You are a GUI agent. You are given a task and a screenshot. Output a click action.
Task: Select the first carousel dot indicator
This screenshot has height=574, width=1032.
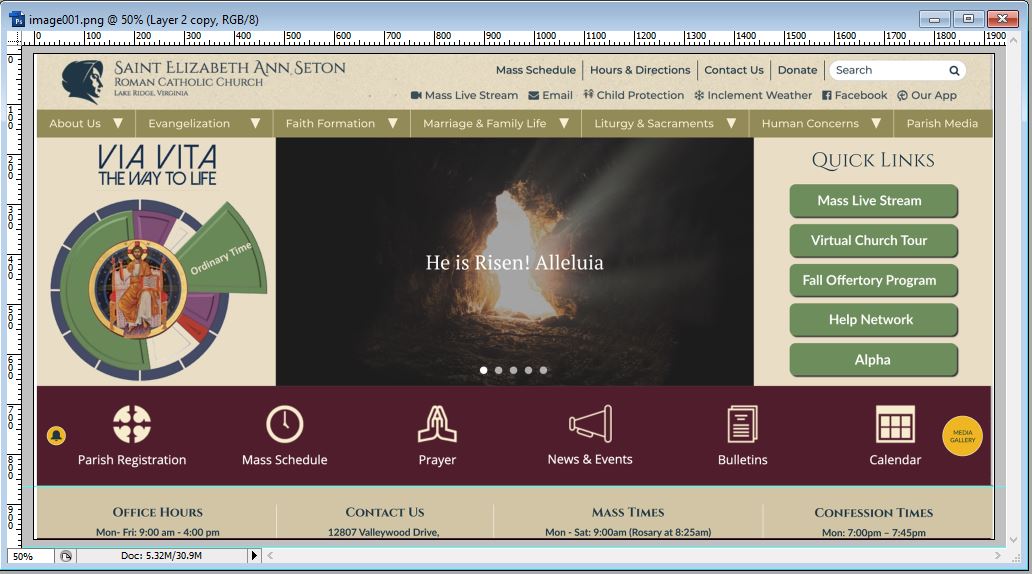click(484, 370)
